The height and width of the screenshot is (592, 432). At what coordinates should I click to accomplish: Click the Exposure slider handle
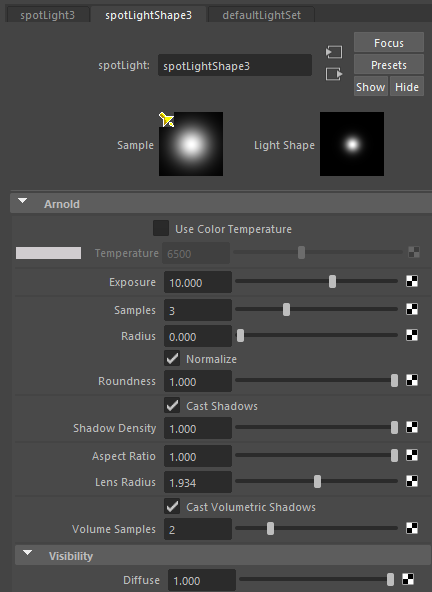332,281
